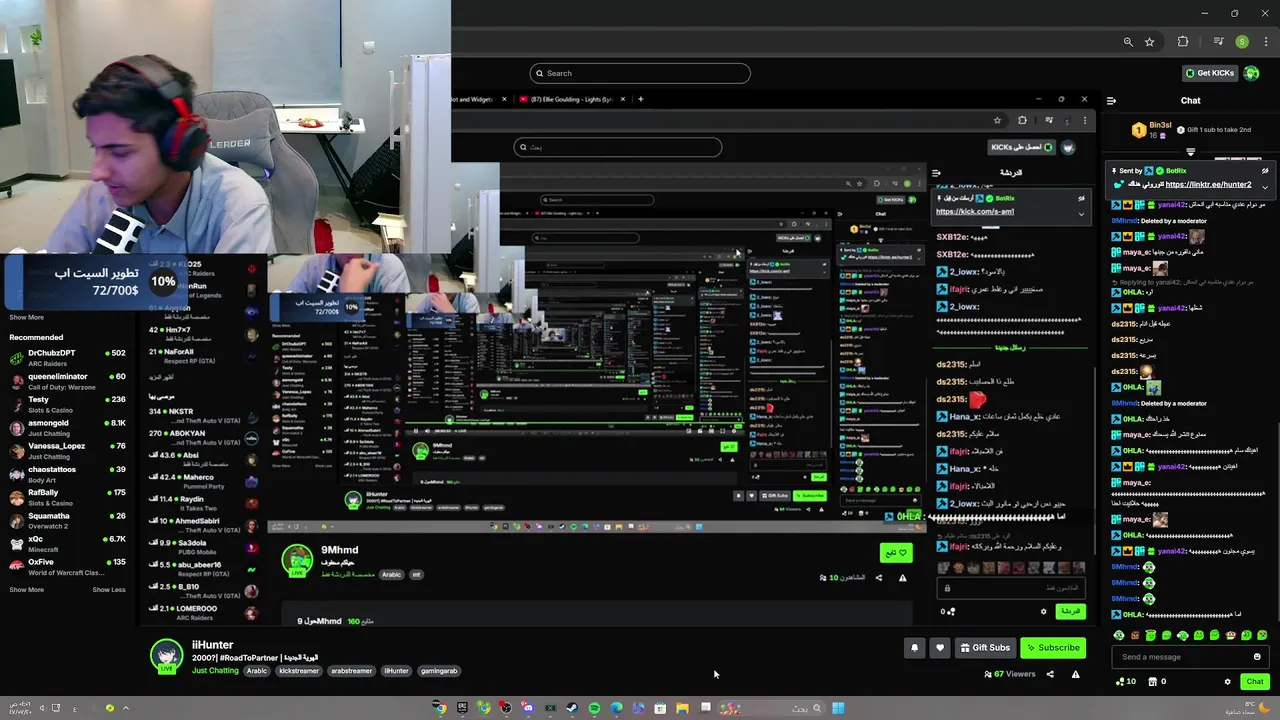Follow iiHunter with the heart icon

coord(939,648)
